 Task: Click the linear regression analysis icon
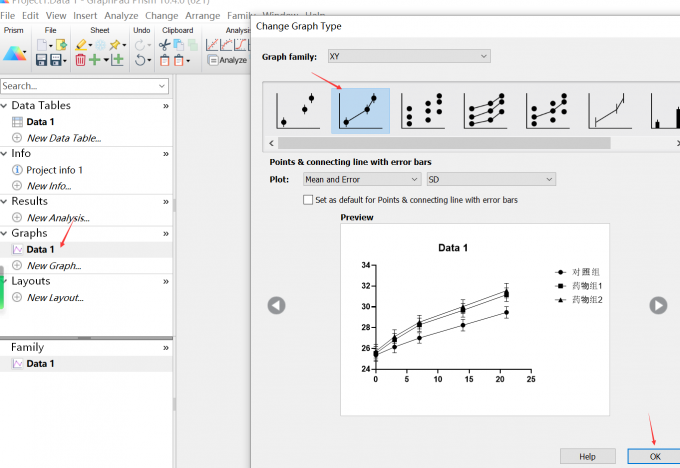pos(212,45)
